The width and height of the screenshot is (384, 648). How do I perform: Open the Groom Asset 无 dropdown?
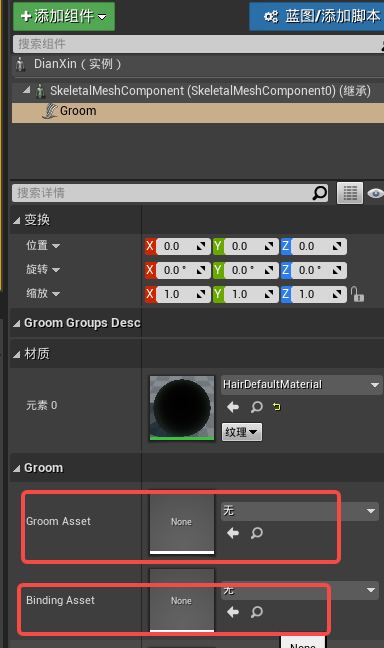click(300, 511)
